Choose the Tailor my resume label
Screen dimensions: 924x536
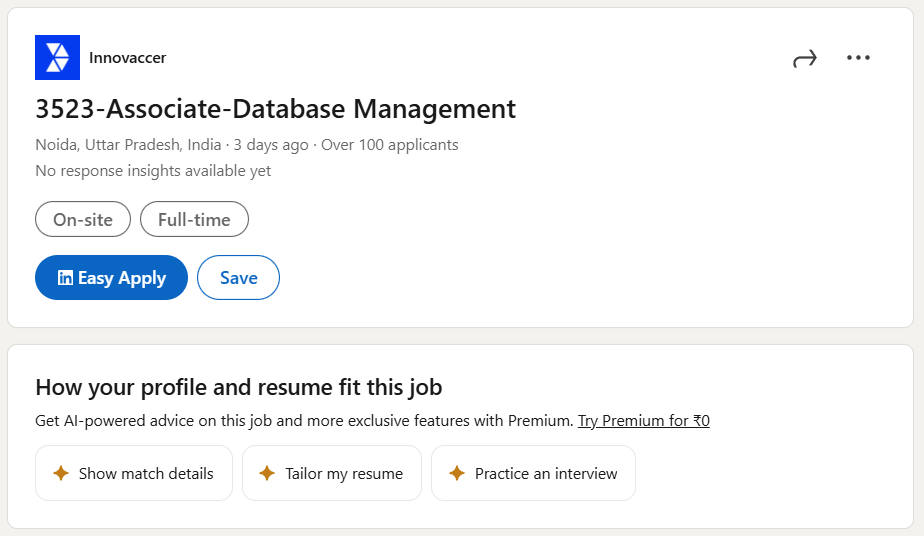pos(344,473)
